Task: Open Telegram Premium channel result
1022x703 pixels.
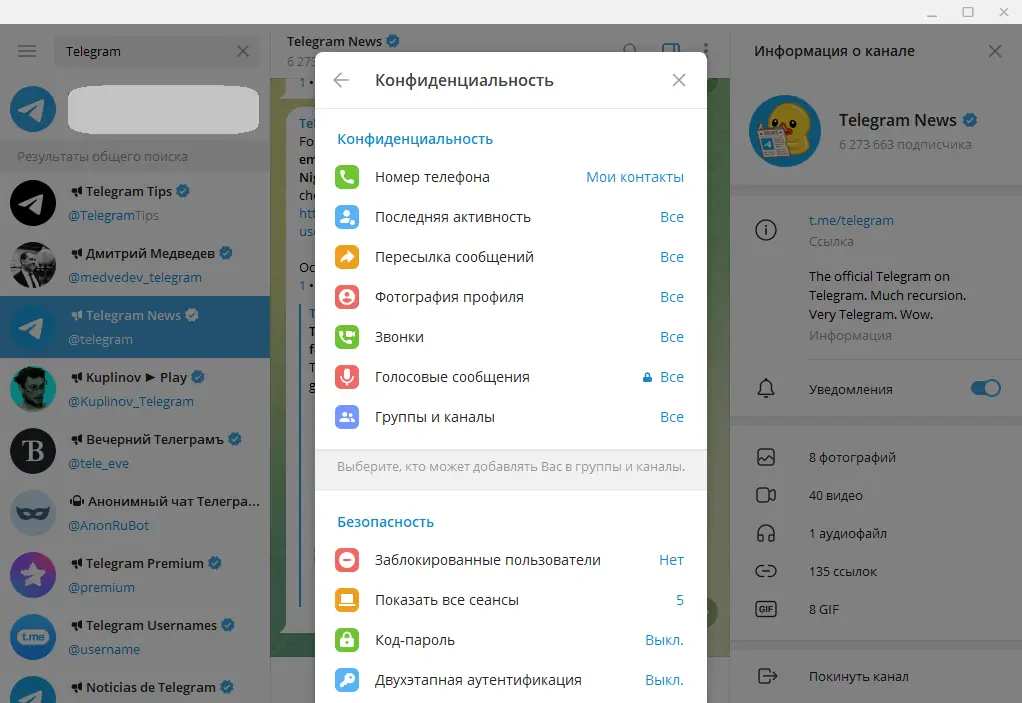Action: [x=135, y=575]
